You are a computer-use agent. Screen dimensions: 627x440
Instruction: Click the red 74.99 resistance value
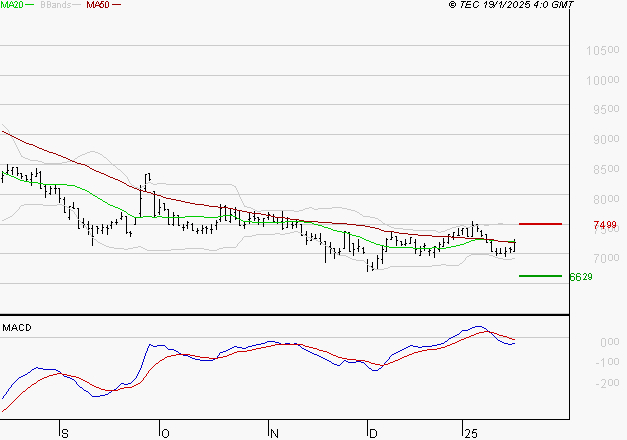[x=603, y=225]
